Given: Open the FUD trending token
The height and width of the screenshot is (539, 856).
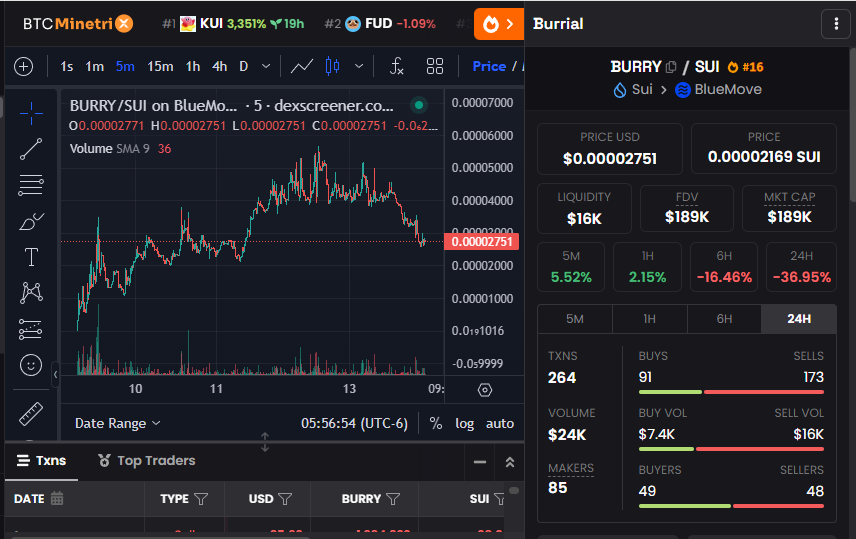Looking at the screenshot, I should [379, 24].
